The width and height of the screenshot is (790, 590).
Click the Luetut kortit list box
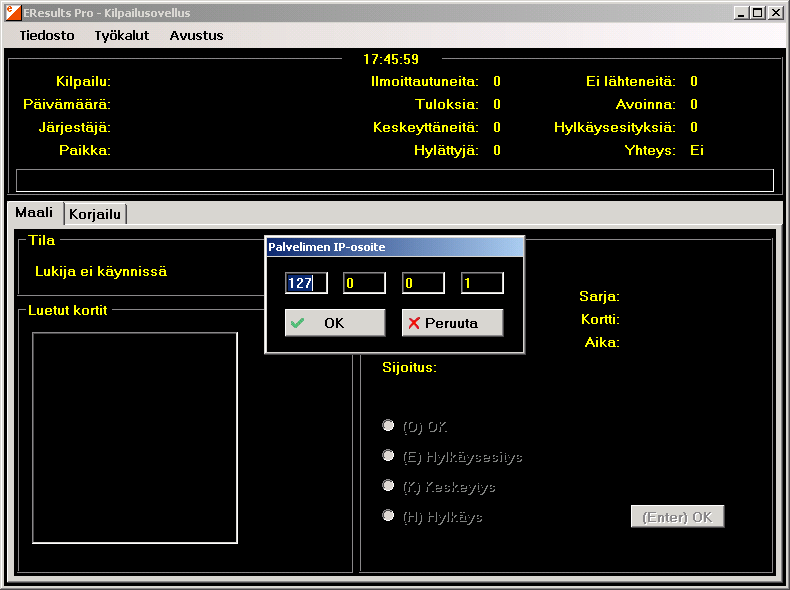(135, 438)
